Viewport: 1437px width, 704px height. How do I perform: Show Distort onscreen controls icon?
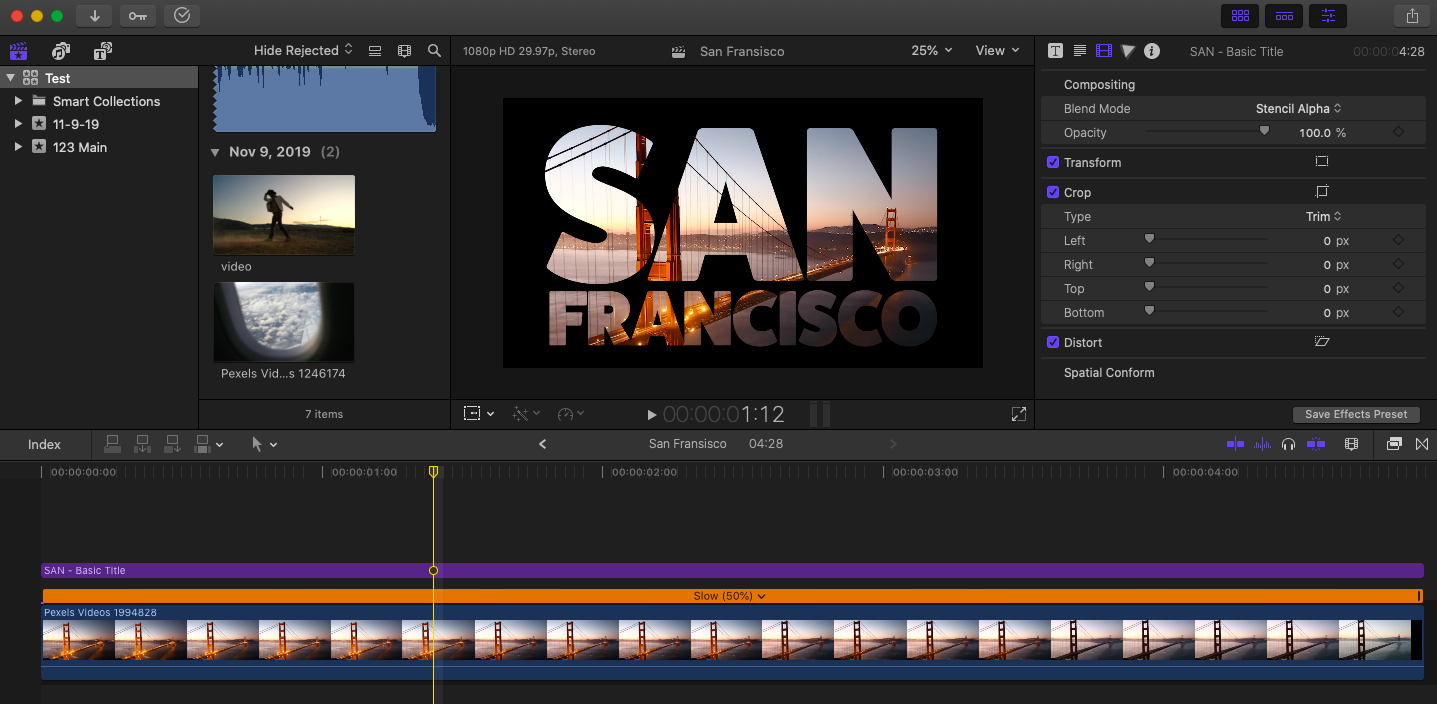tap(1322, 341)
